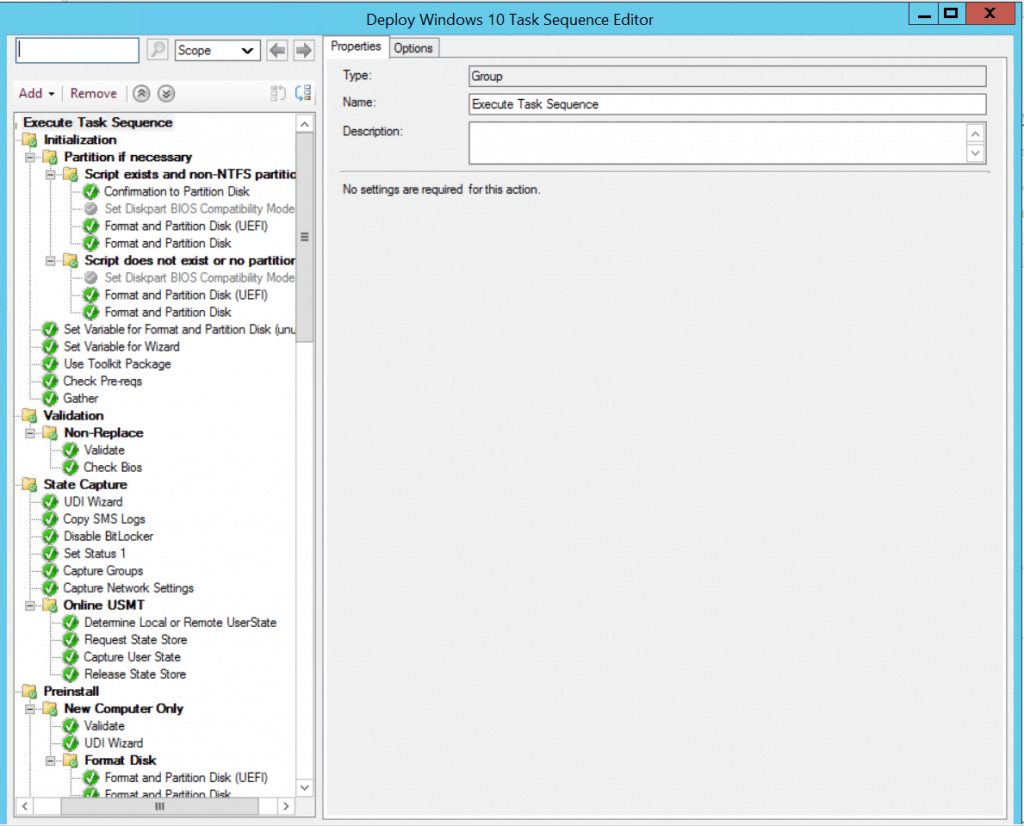Move step down with the down-arrow circle icon
Image resolution: width=1024 pixels, height=826 pixels.
pyautogui.click(x=167, y=93)
